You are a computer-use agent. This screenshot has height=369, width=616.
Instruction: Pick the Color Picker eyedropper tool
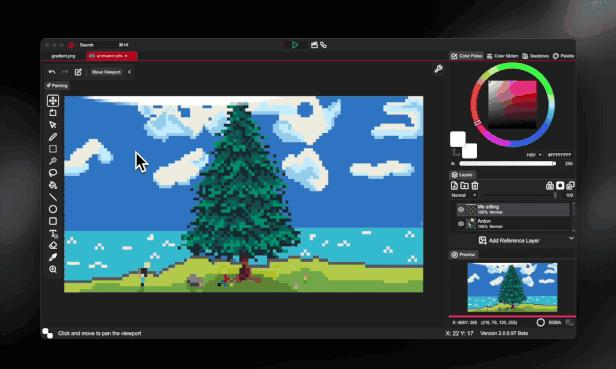[53, 257]
